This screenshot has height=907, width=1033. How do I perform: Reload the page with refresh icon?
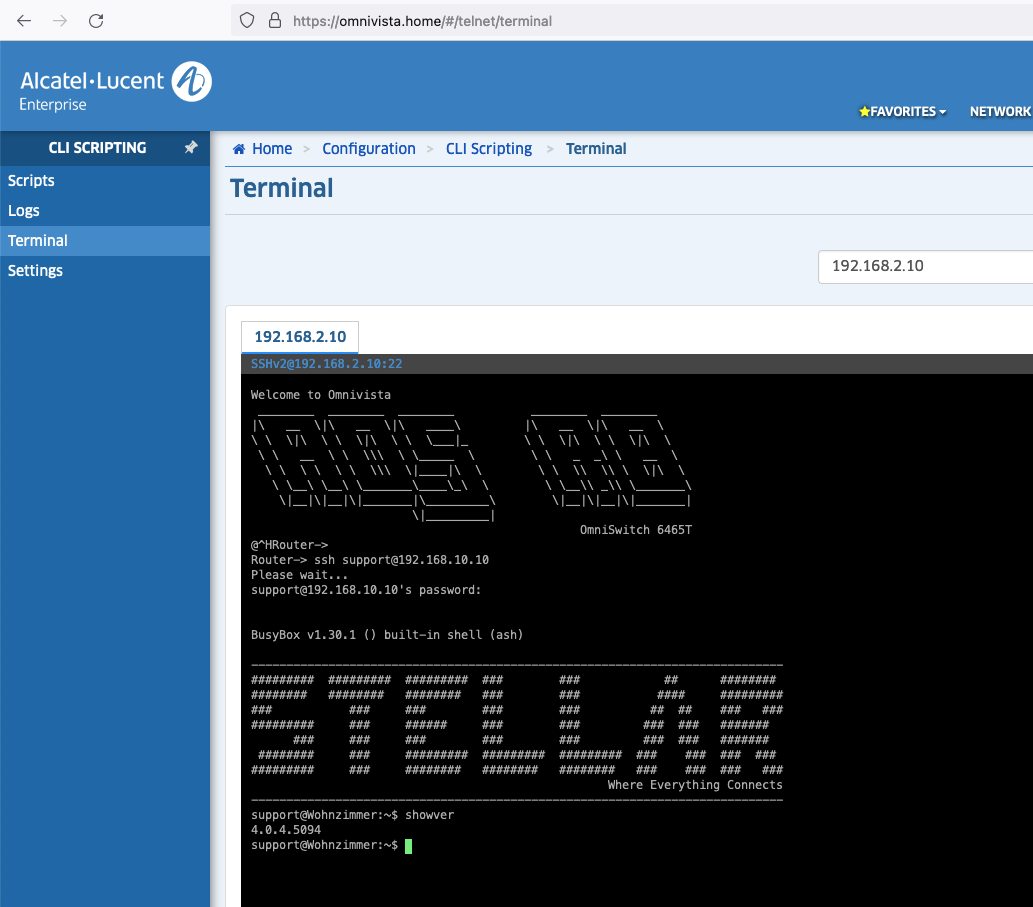[96, 20]
